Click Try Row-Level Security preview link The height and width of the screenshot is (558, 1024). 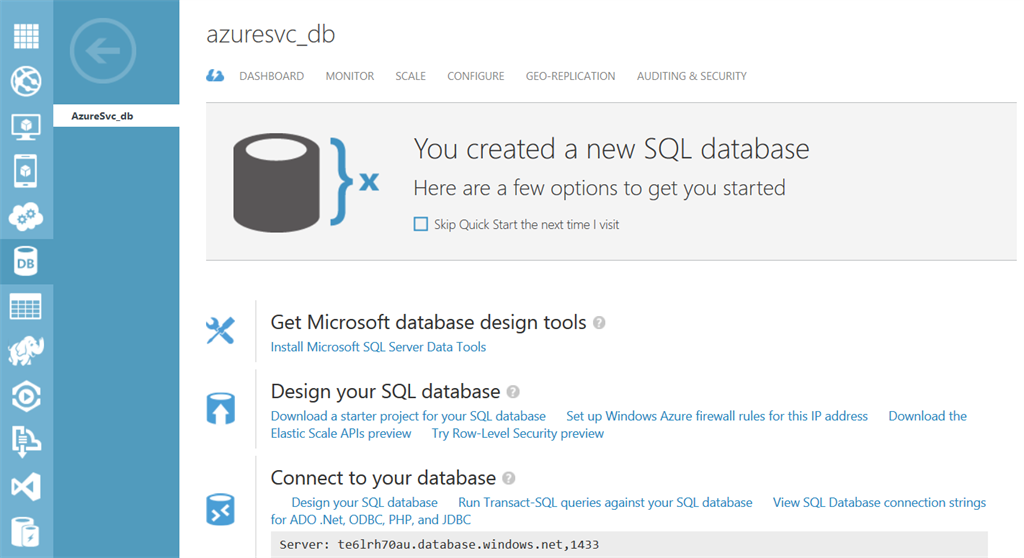tap(517, 433)
